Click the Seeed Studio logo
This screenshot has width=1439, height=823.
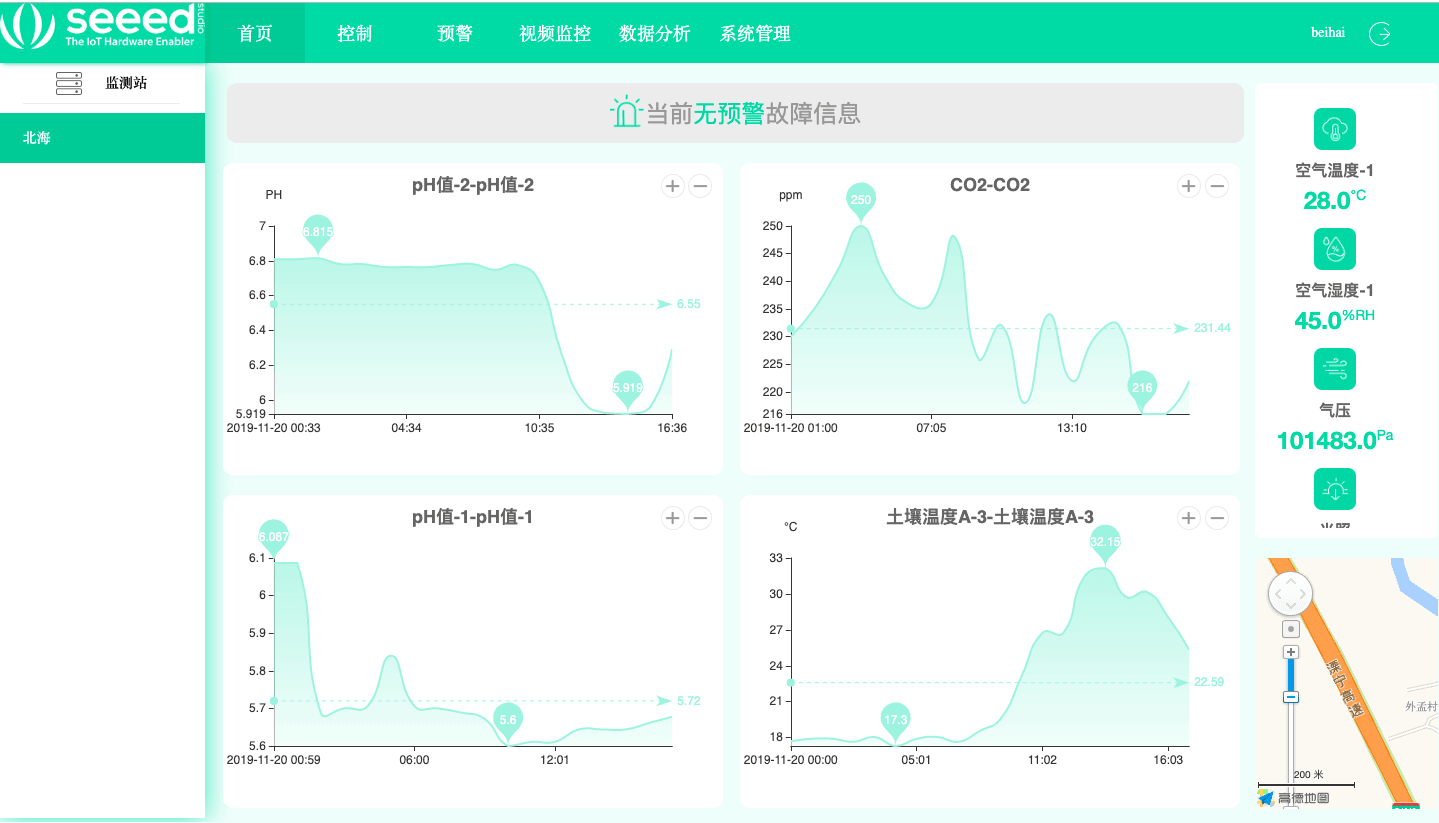pos(100,27)
